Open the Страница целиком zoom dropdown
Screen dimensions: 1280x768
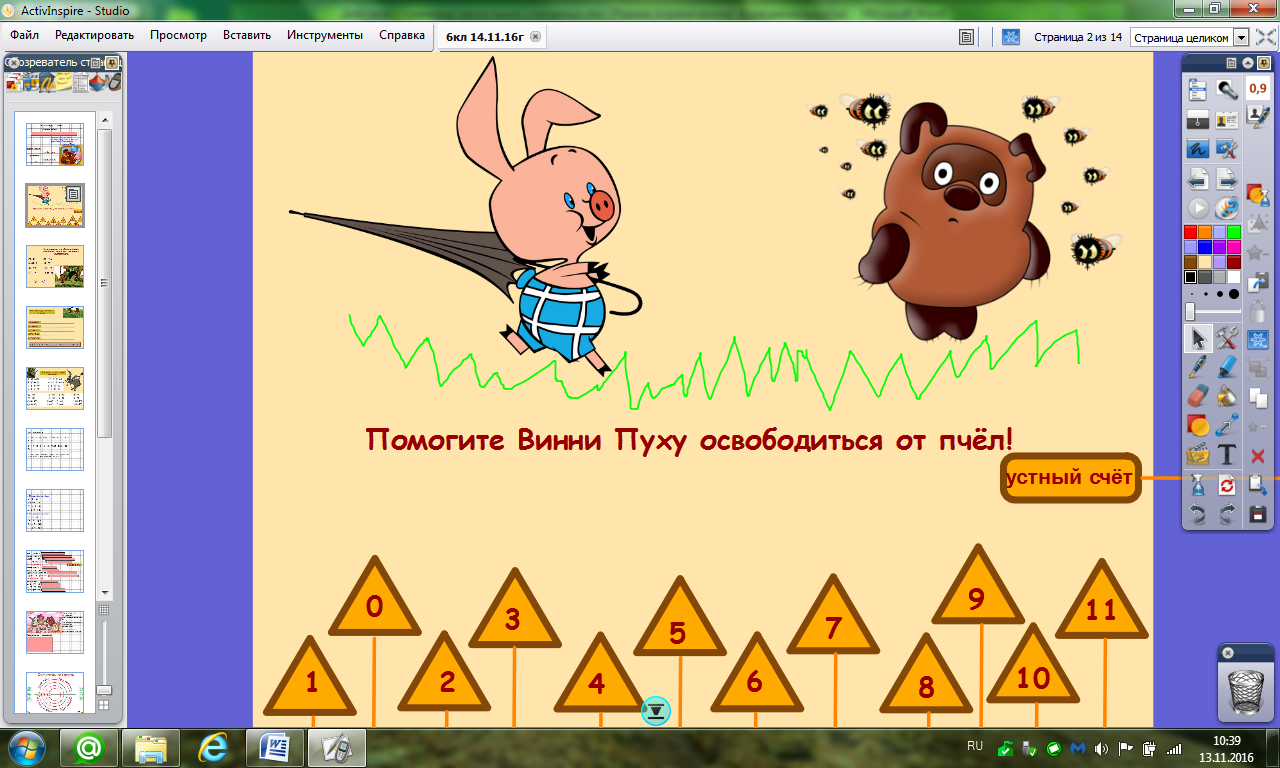(1242, 37)
